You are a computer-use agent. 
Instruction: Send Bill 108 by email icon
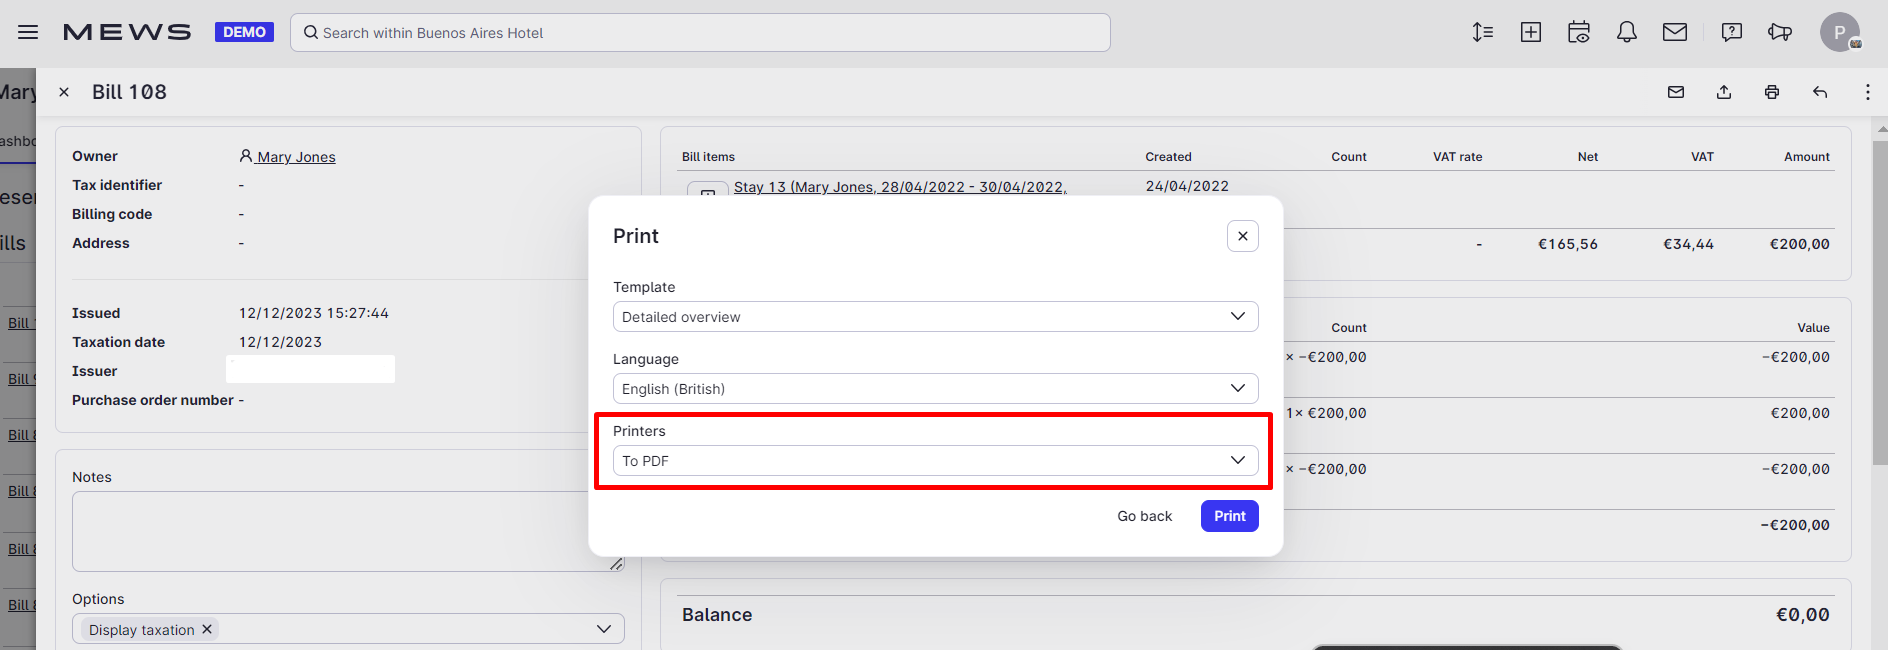1676,92
